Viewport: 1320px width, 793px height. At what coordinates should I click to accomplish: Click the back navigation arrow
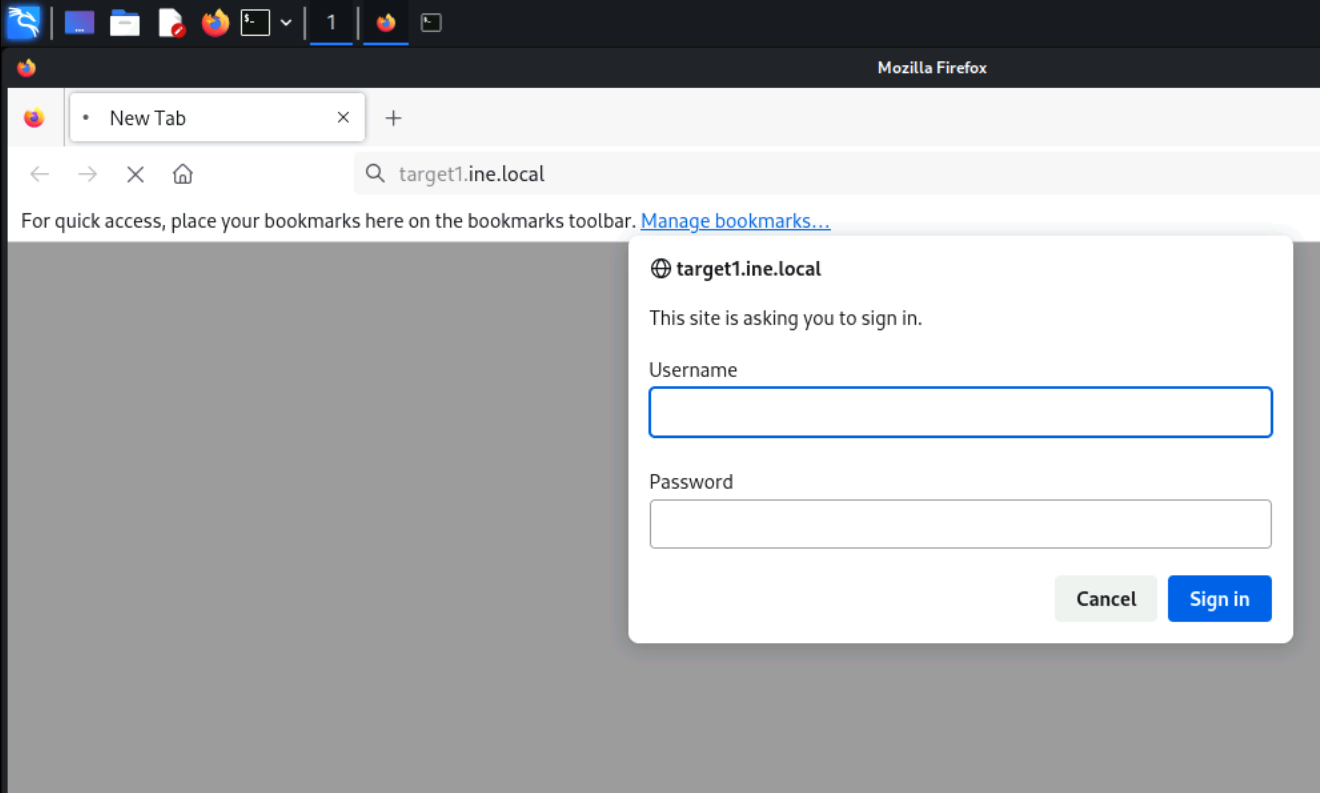coord(39,173)
